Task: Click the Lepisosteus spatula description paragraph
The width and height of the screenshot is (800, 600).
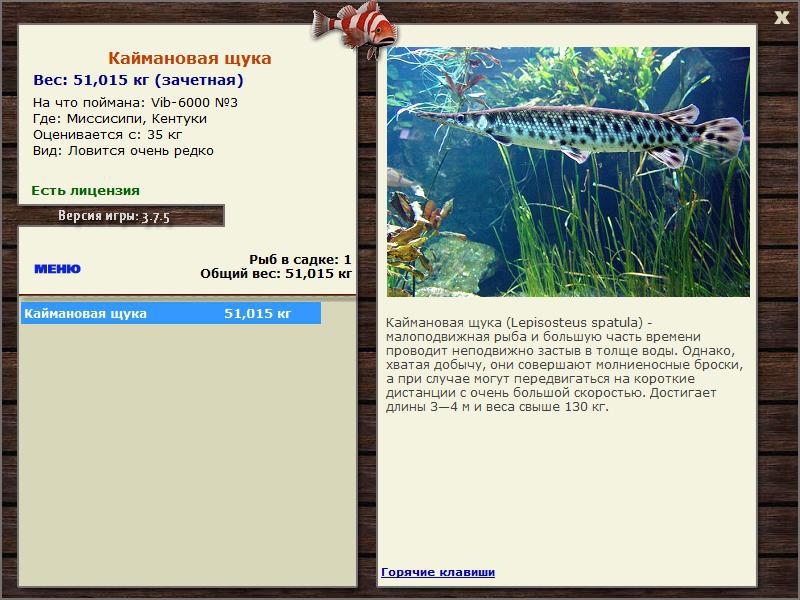Action: (x=564, y=364)
